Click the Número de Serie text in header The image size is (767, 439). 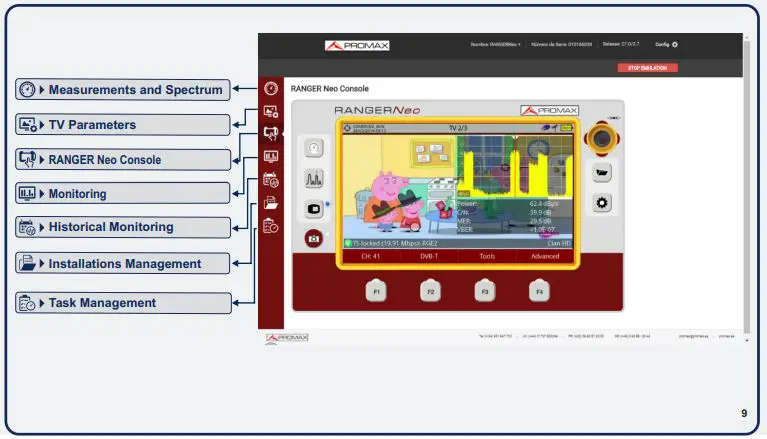(562, 45)
